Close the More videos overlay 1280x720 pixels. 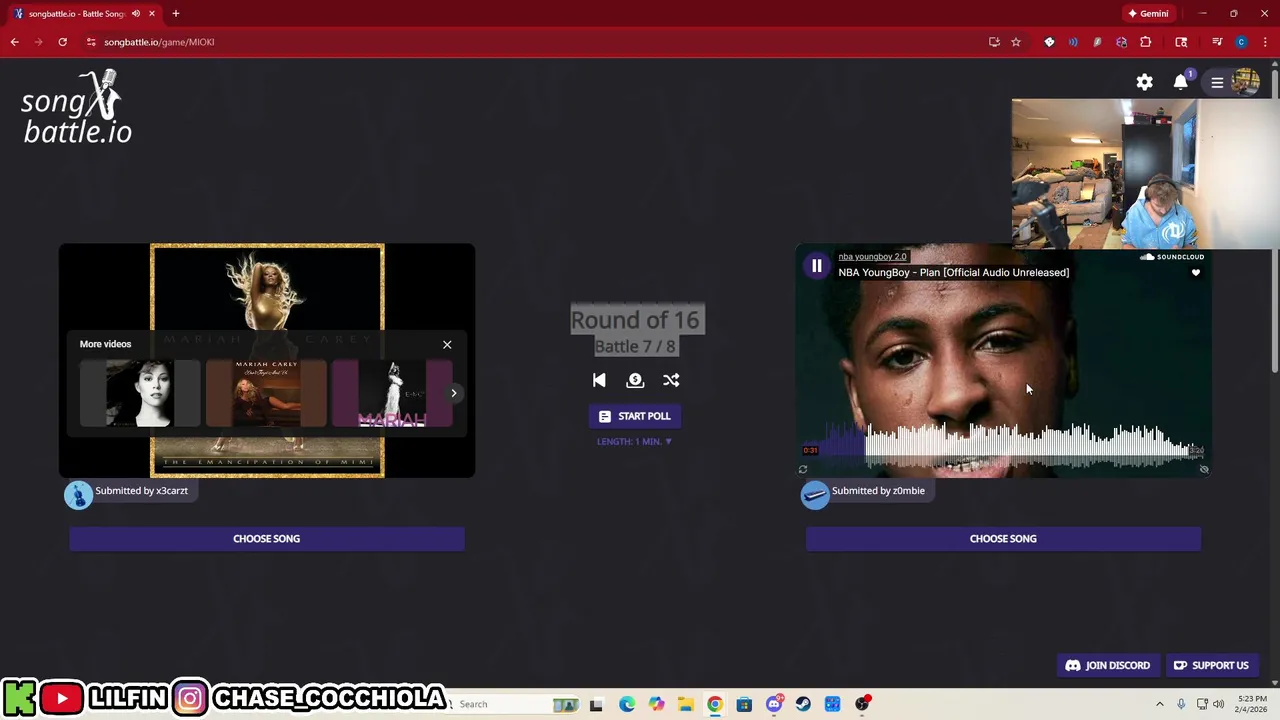pos(447,345)
